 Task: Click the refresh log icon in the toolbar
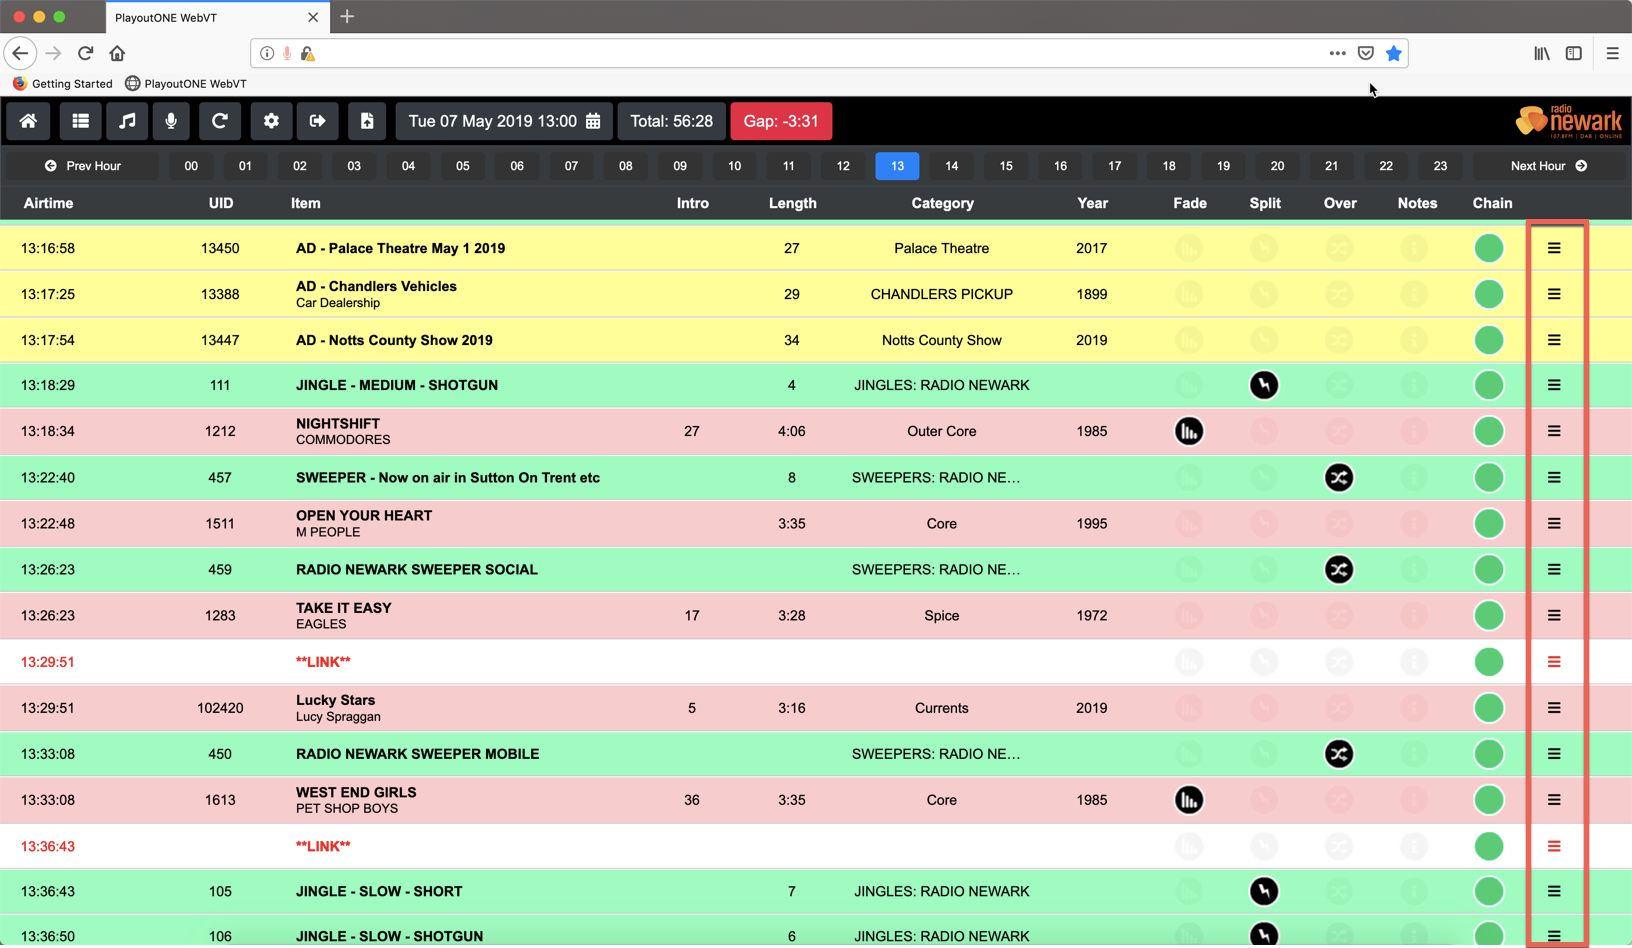tap(220, 121)
